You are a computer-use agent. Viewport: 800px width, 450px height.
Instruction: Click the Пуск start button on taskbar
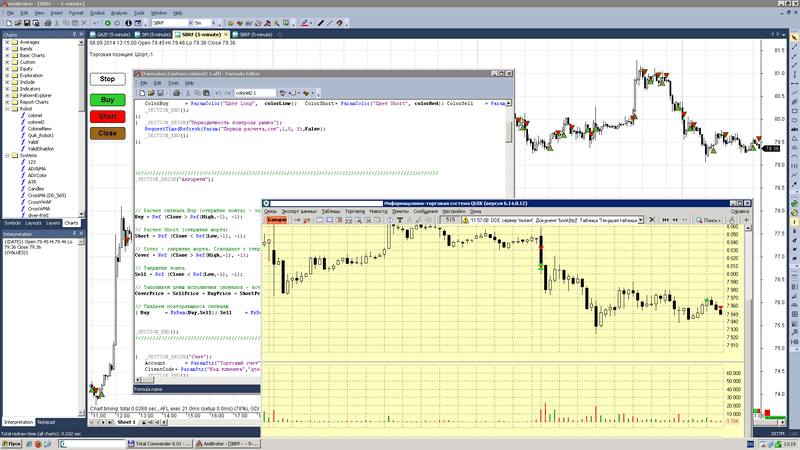coord(11,444)
